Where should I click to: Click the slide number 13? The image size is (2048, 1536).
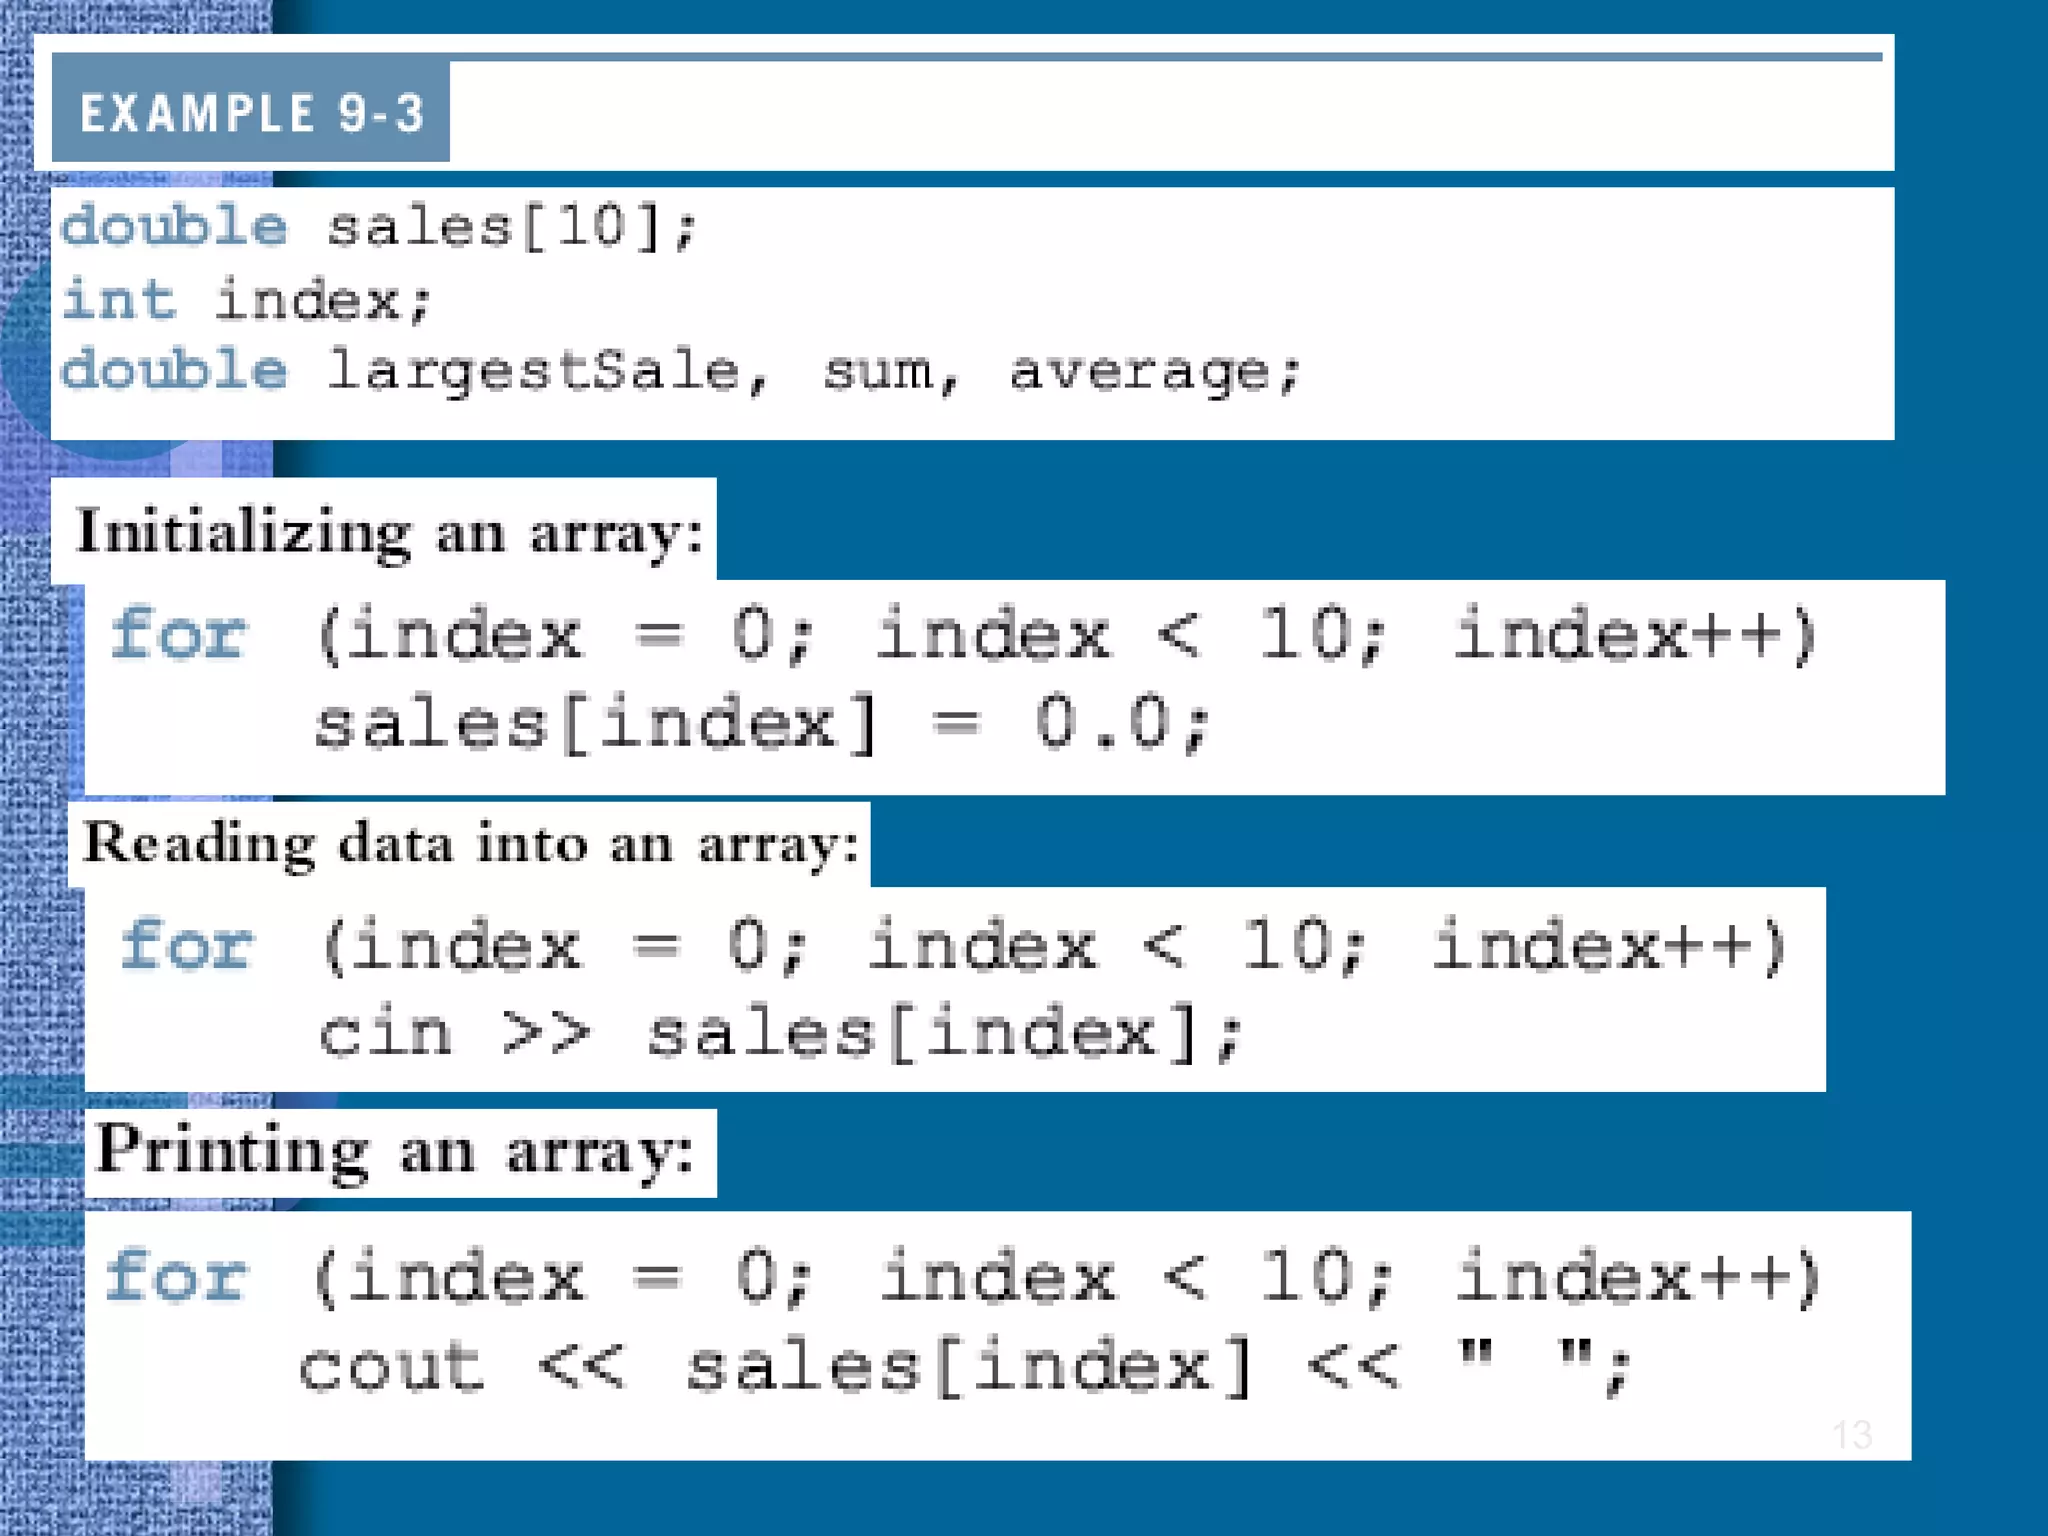point(1852,1434)
